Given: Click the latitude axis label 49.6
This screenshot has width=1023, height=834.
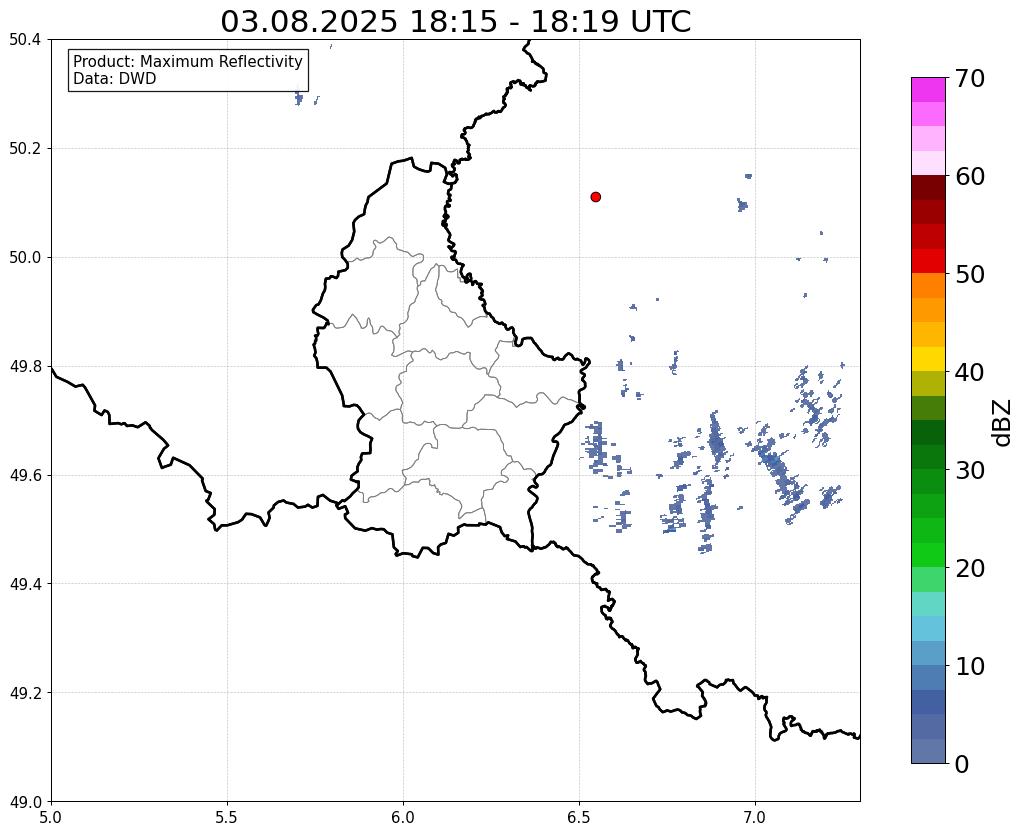Looking at the screenshot, I should (x=25, y=476).
